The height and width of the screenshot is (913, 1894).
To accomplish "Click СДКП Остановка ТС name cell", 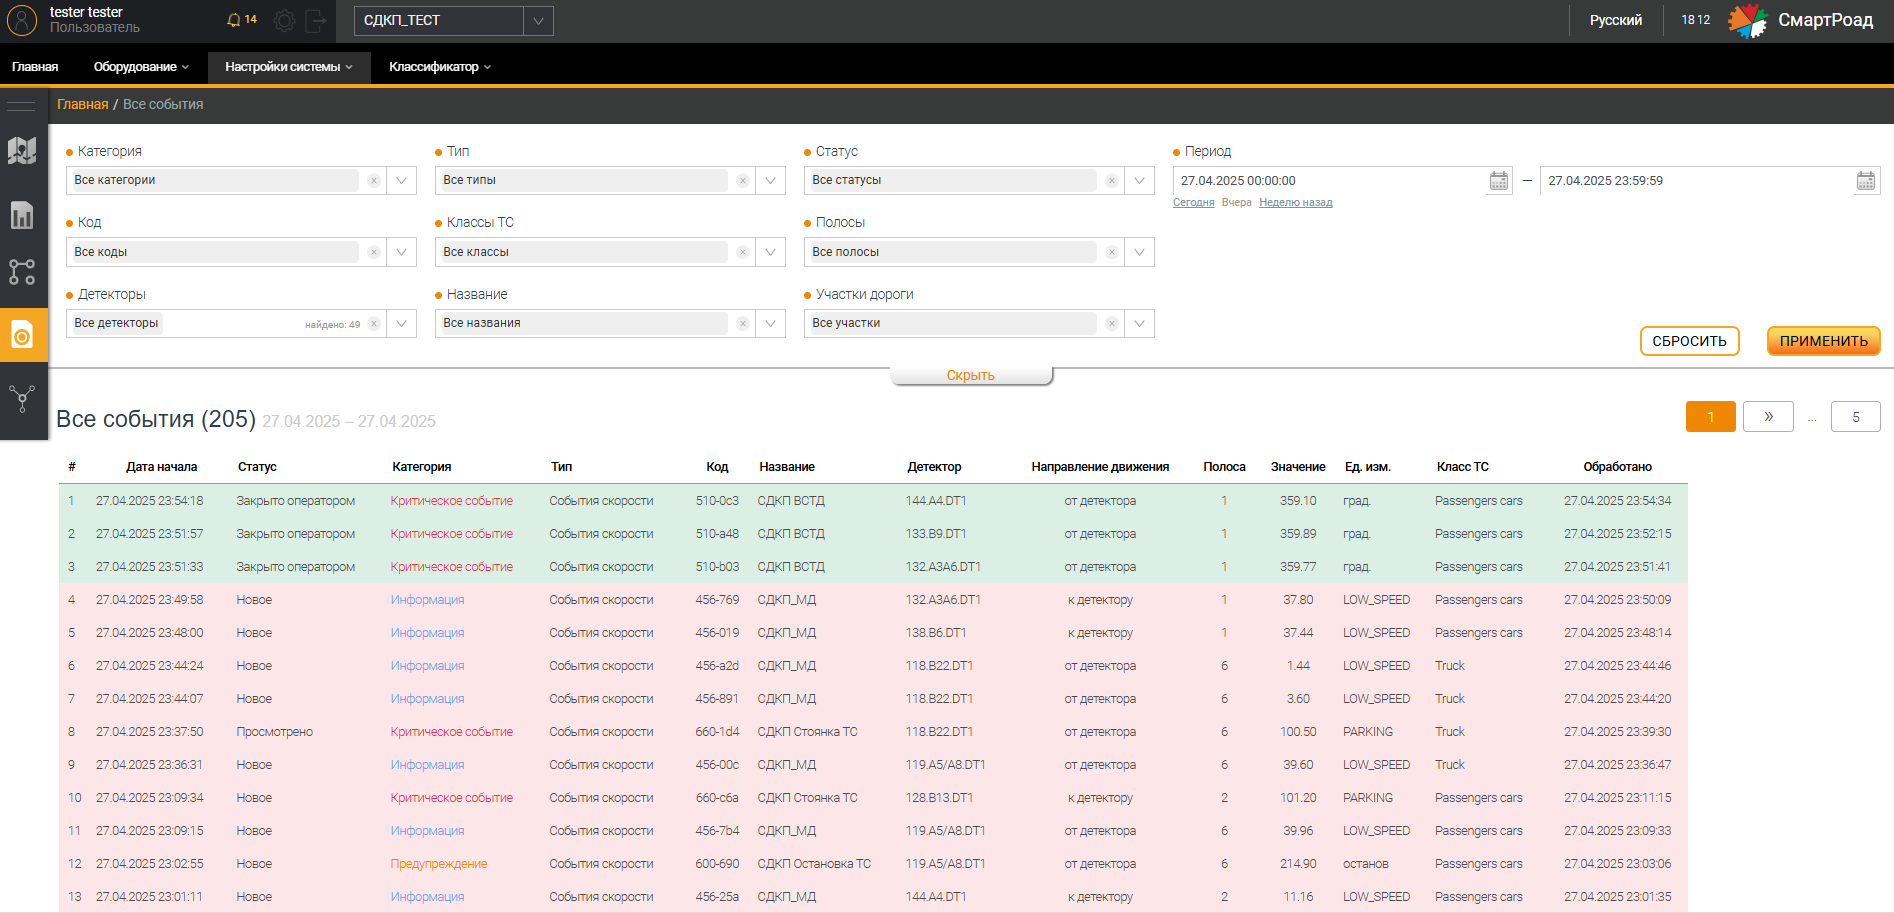I will click(814, 864).
